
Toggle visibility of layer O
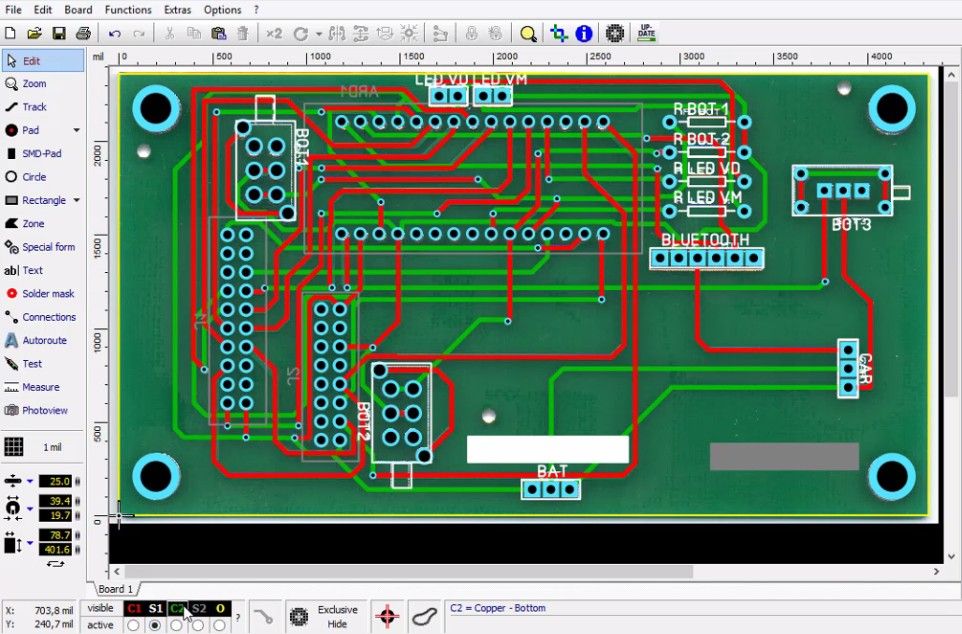coord(220,608)
